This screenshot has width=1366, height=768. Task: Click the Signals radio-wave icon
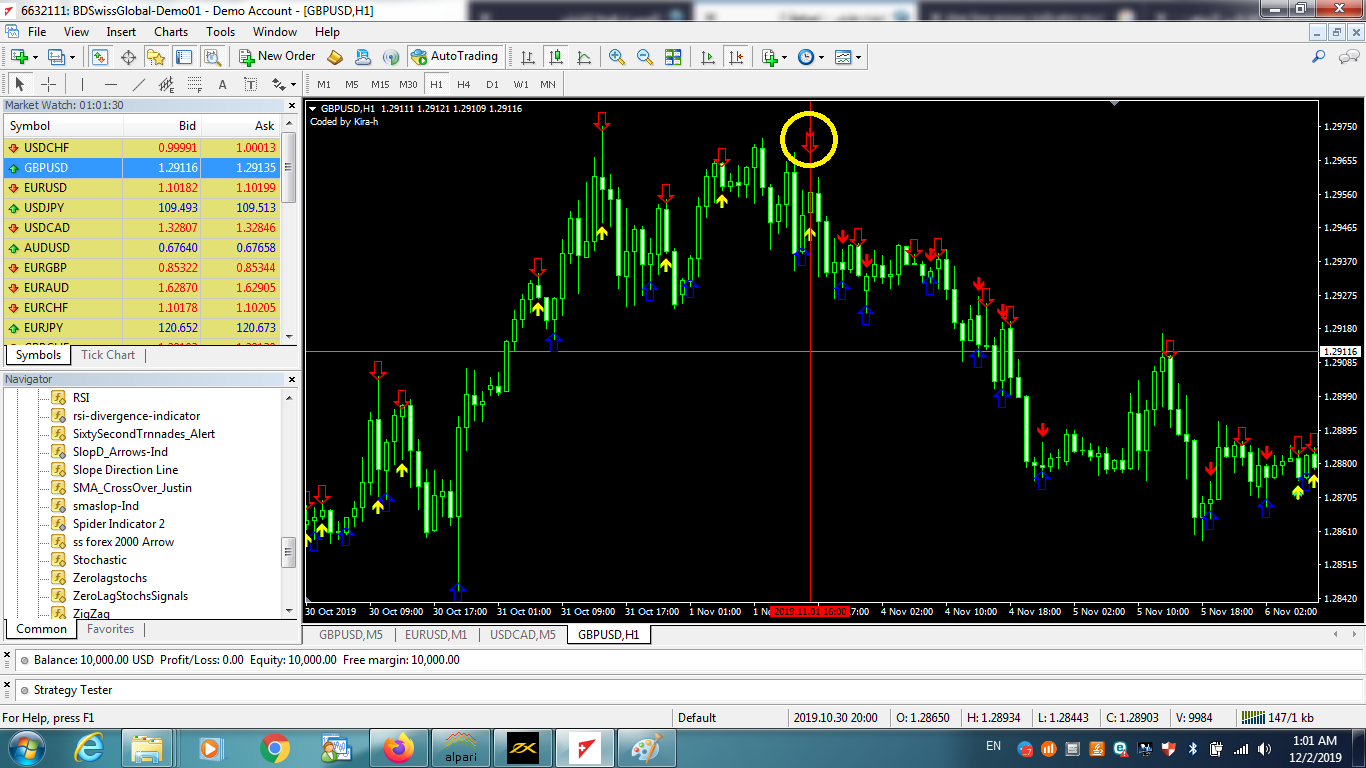pyautogui.click(x=391, y=57)
